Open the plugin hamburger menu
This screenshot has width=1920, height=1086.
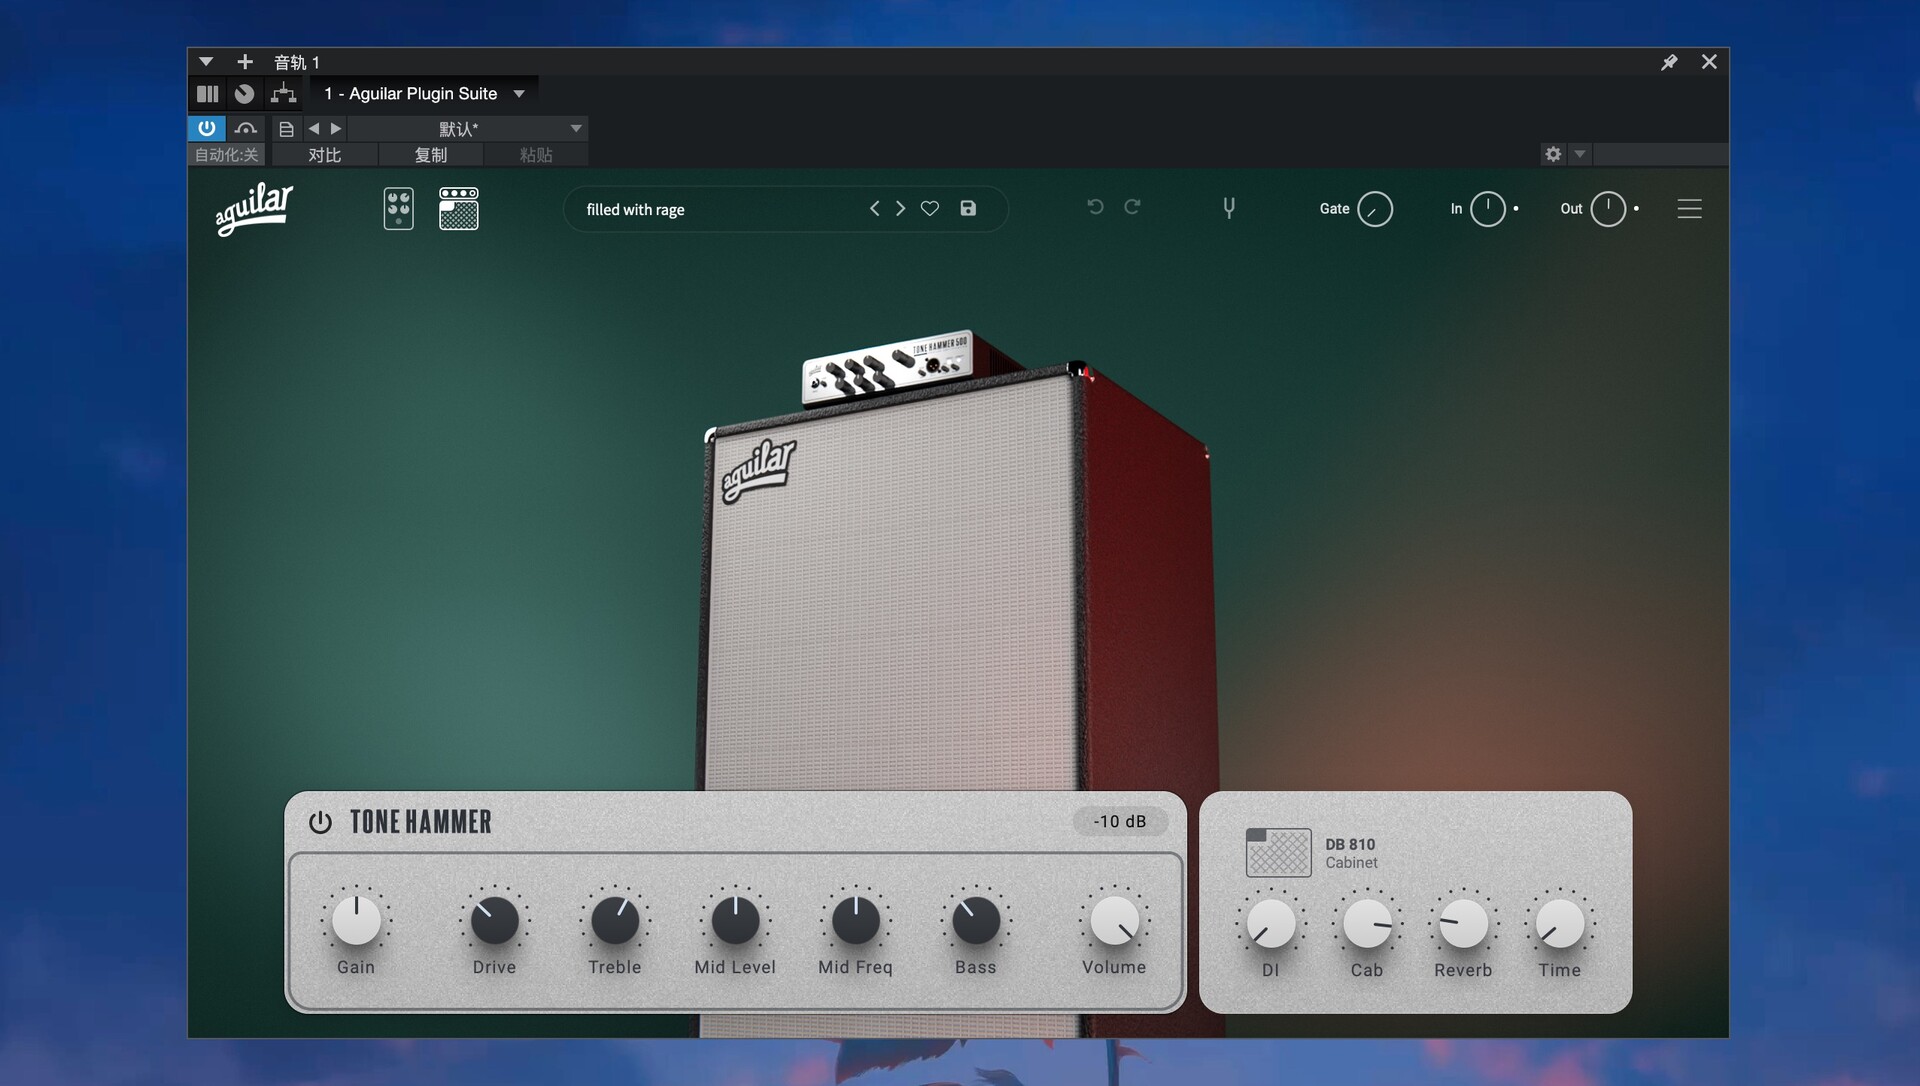(1688, 208)
